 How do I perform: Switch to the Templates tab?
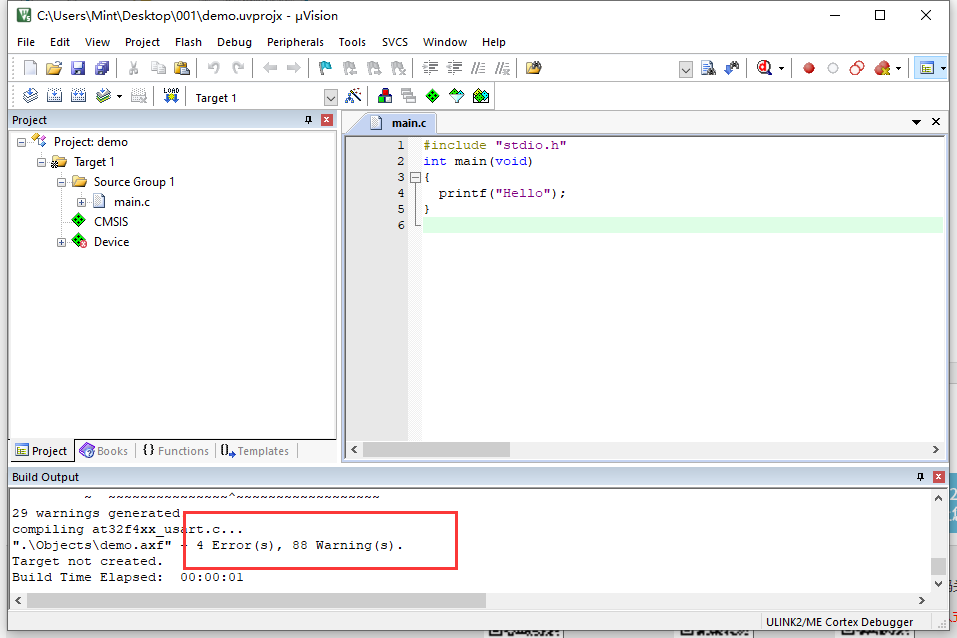255,451
